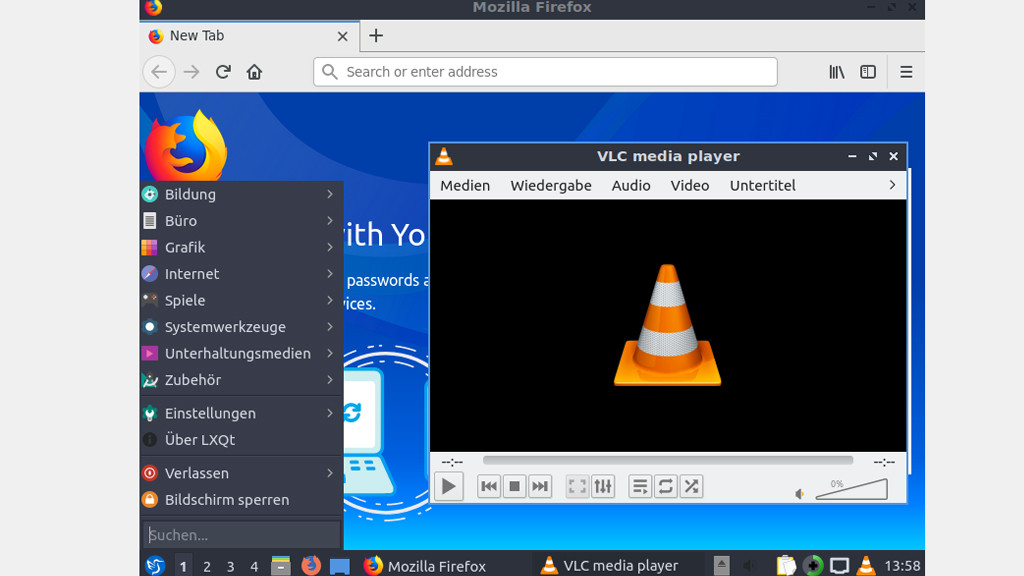
Task: Show hidden VLC menus with chevron
Action: 892,185
